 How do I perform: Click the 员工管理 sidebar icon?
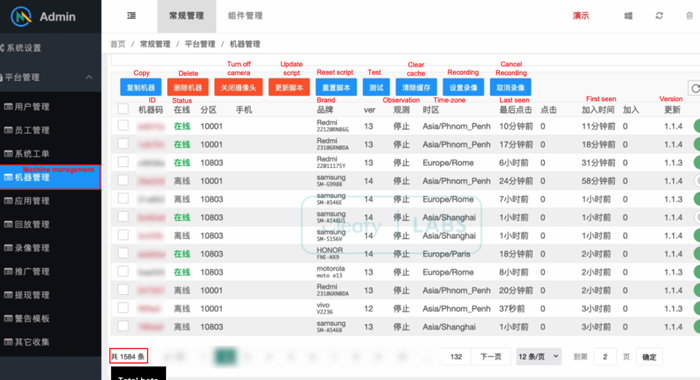(8, 130)
